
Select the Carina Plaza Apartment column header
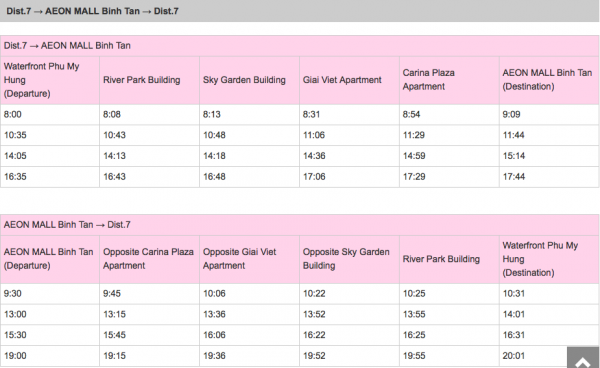pos(449,80)
